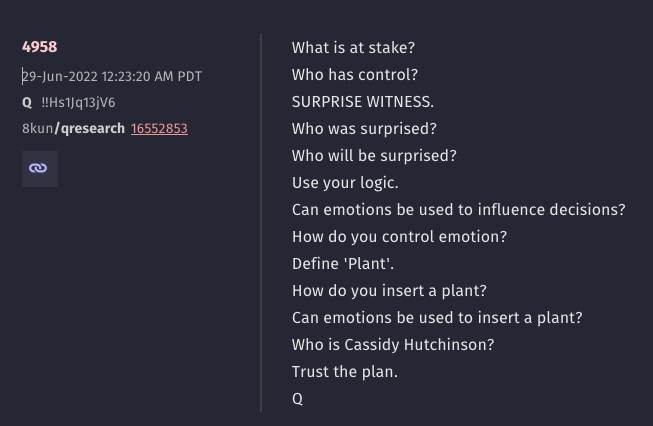The width and height of the screenshot is (653, 426).
Task: Click the chain link permalink icon
Action: 40,169
